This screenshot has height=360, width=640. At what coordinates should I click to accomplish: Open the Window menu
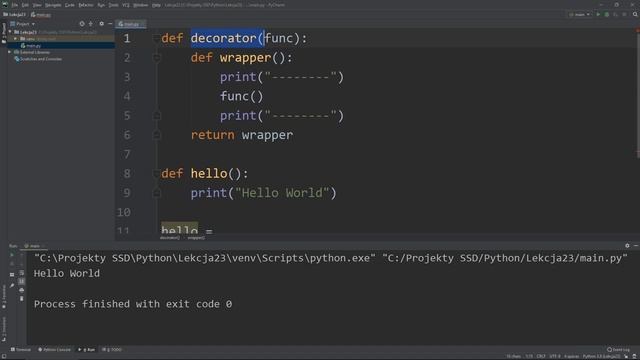[140, 5]
